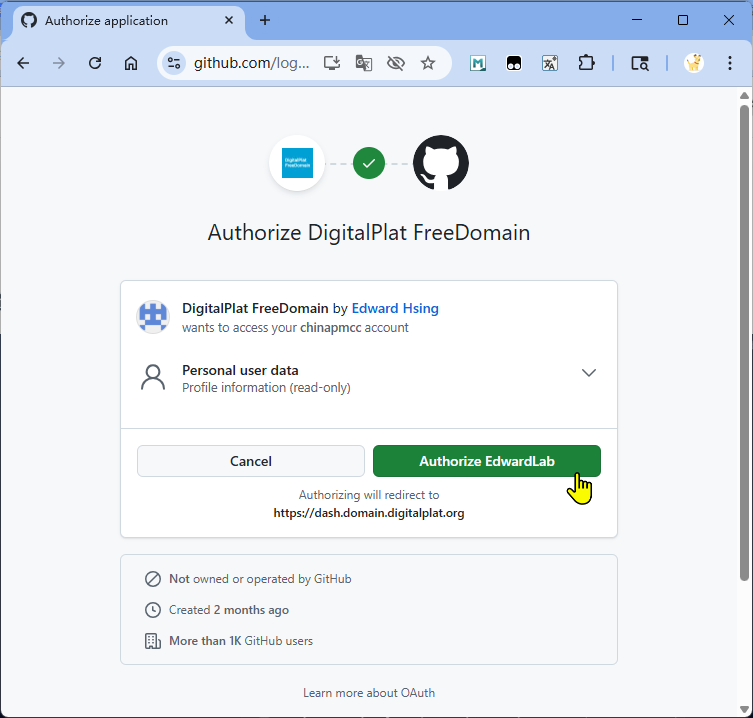Open site information controls beside the URL
The image size is (753, 718).
pos(174,63)
